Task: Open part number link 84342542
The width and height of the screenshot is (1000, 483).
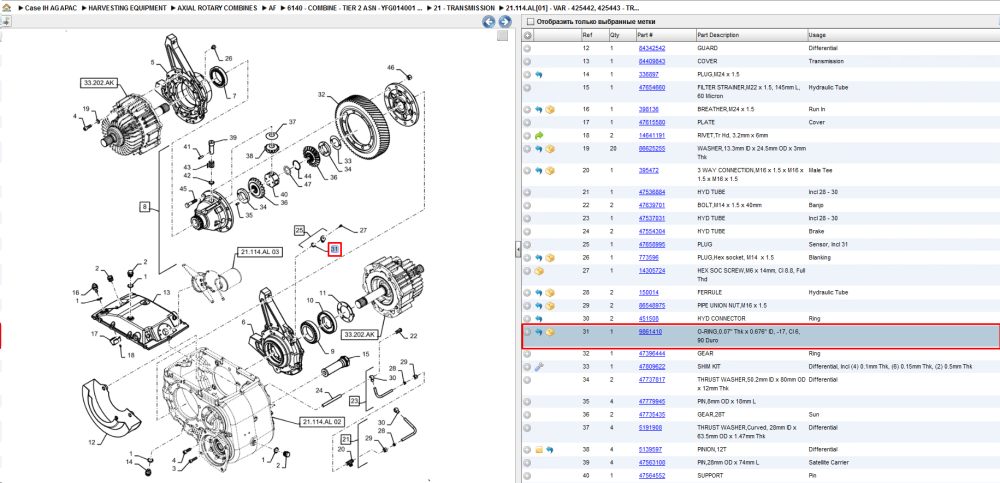Action: pos(652,48)
